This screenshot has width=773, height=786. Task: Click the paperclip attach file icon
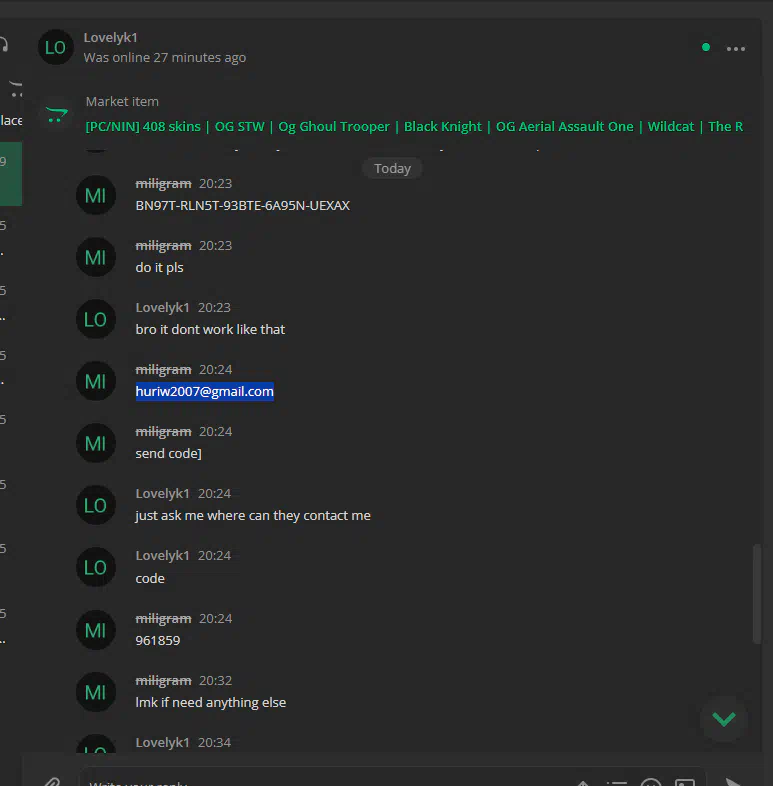pyautogui.click(x=52, y=781)
